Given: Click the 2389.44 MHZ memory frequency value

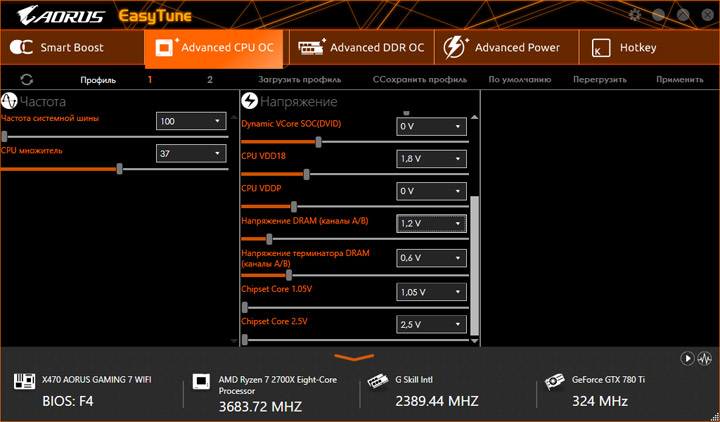Looking at the screenshot, I should (x=437, y=401).
